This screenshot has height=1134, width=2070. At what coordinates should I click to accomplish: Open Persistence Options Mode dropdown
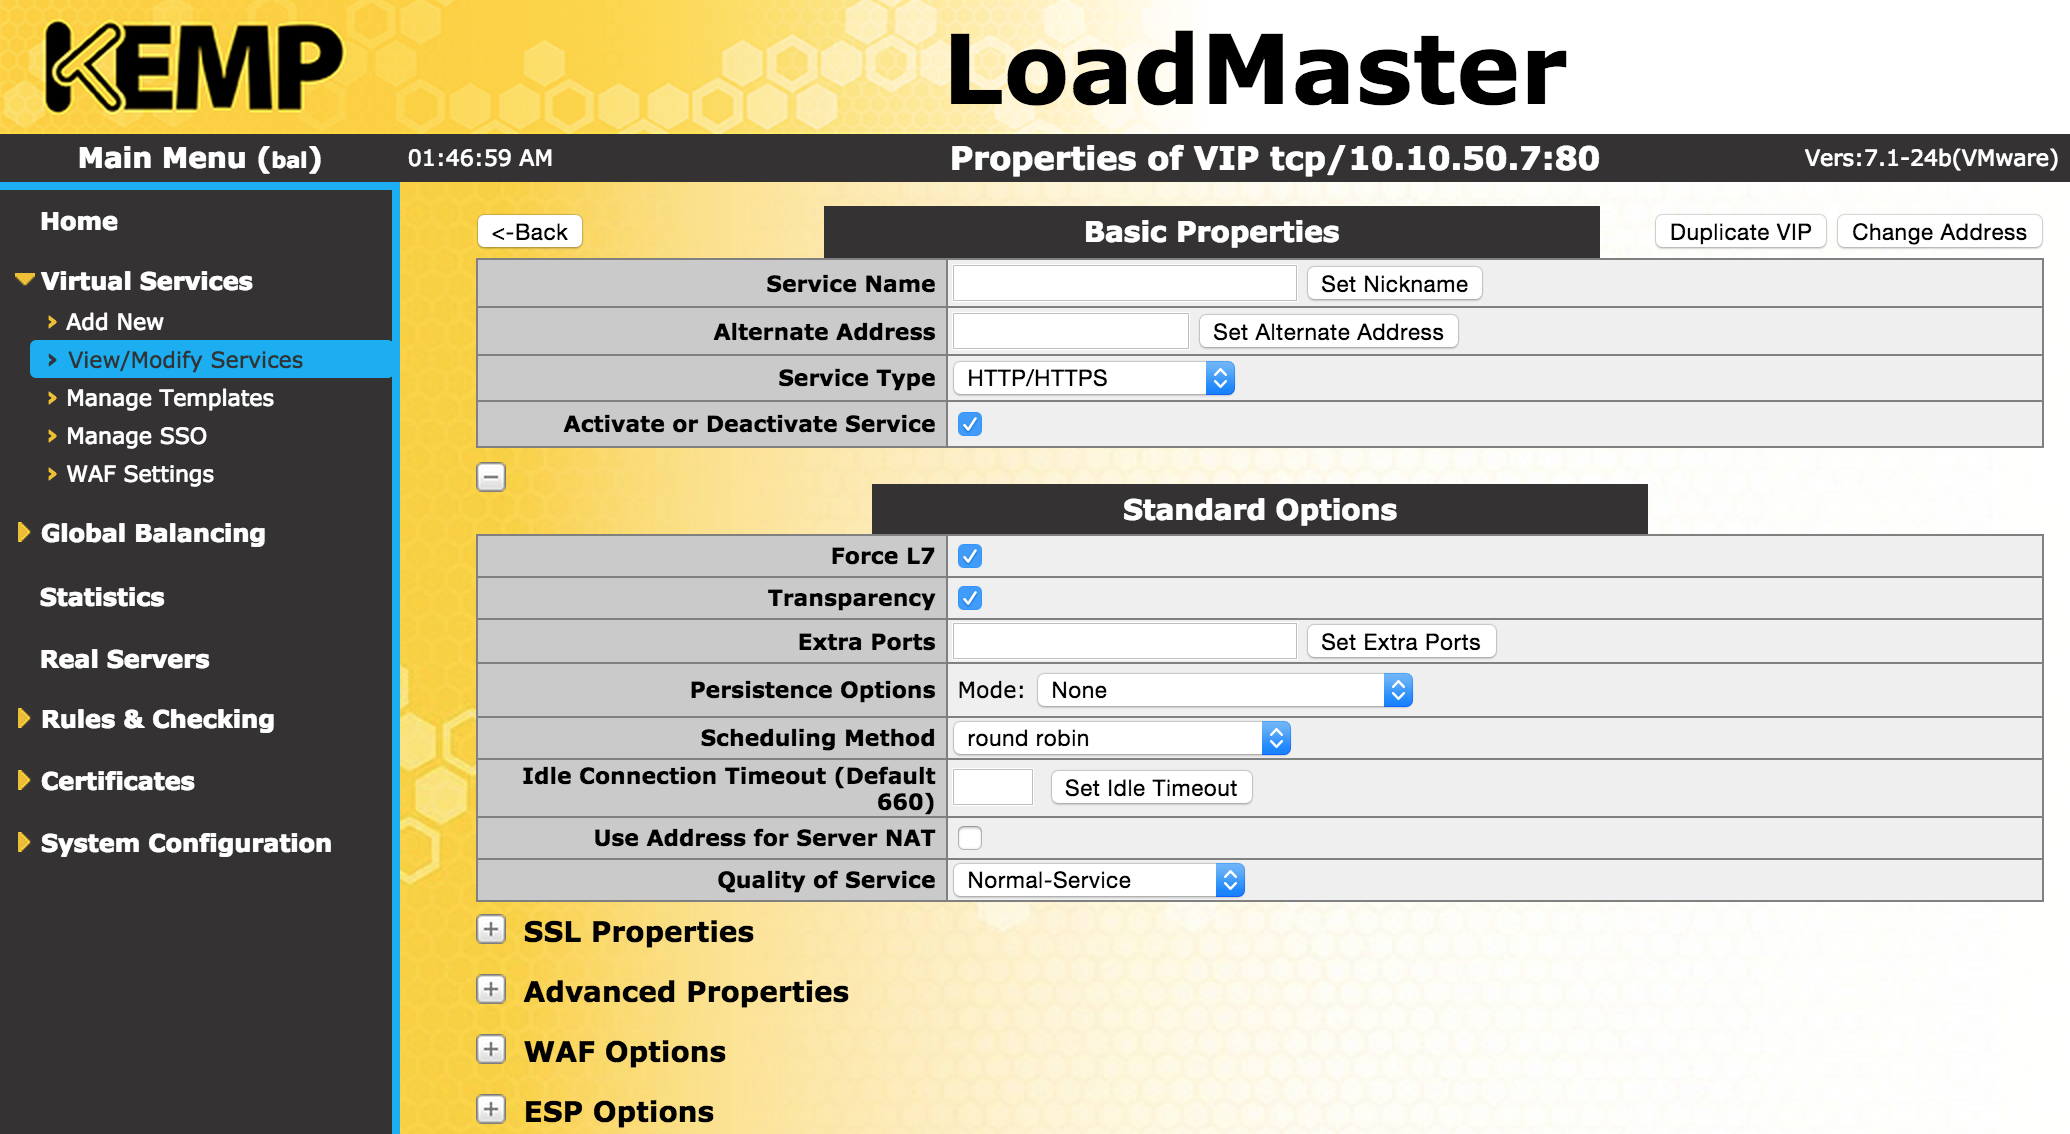1224,690
